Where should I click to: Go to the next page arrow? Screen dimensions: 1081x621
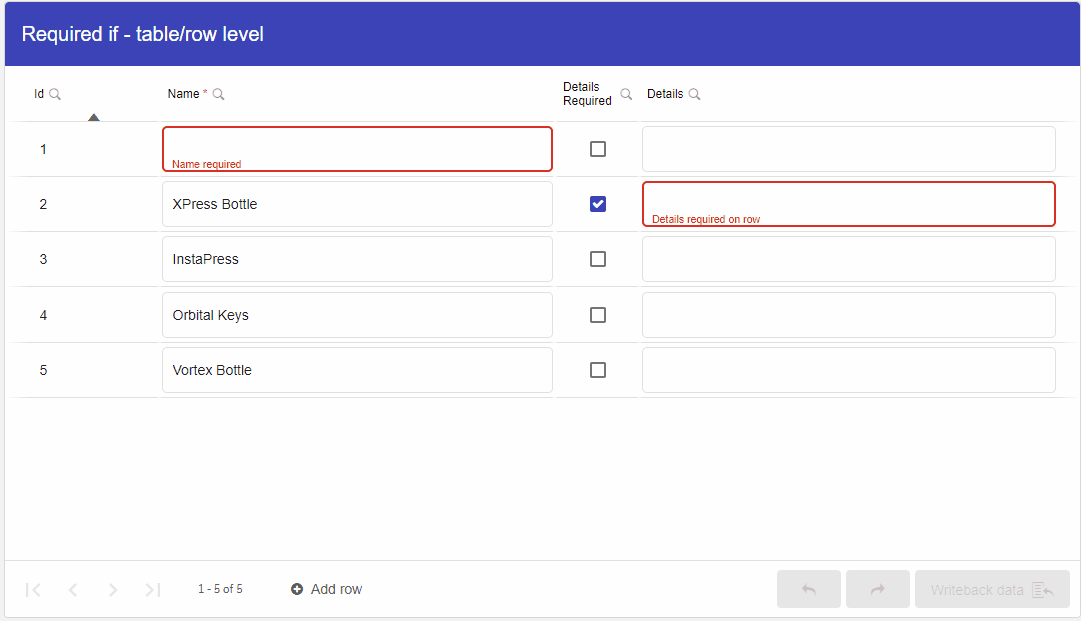[113, 589]
